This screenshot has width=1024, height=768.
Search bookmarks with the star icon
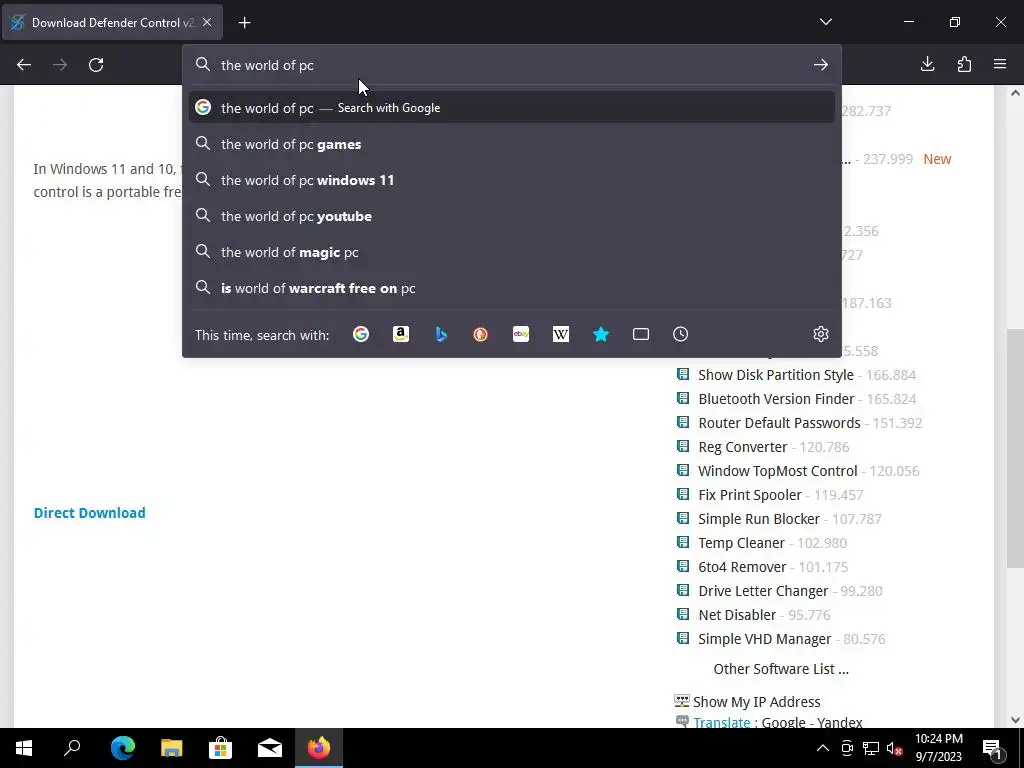pos(601,334)
